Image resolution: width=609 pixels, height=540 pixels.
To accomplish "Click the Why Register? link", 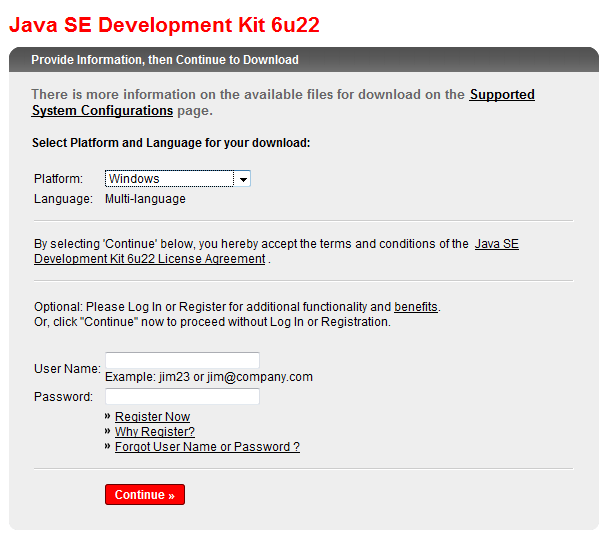I will click(154, 432).
